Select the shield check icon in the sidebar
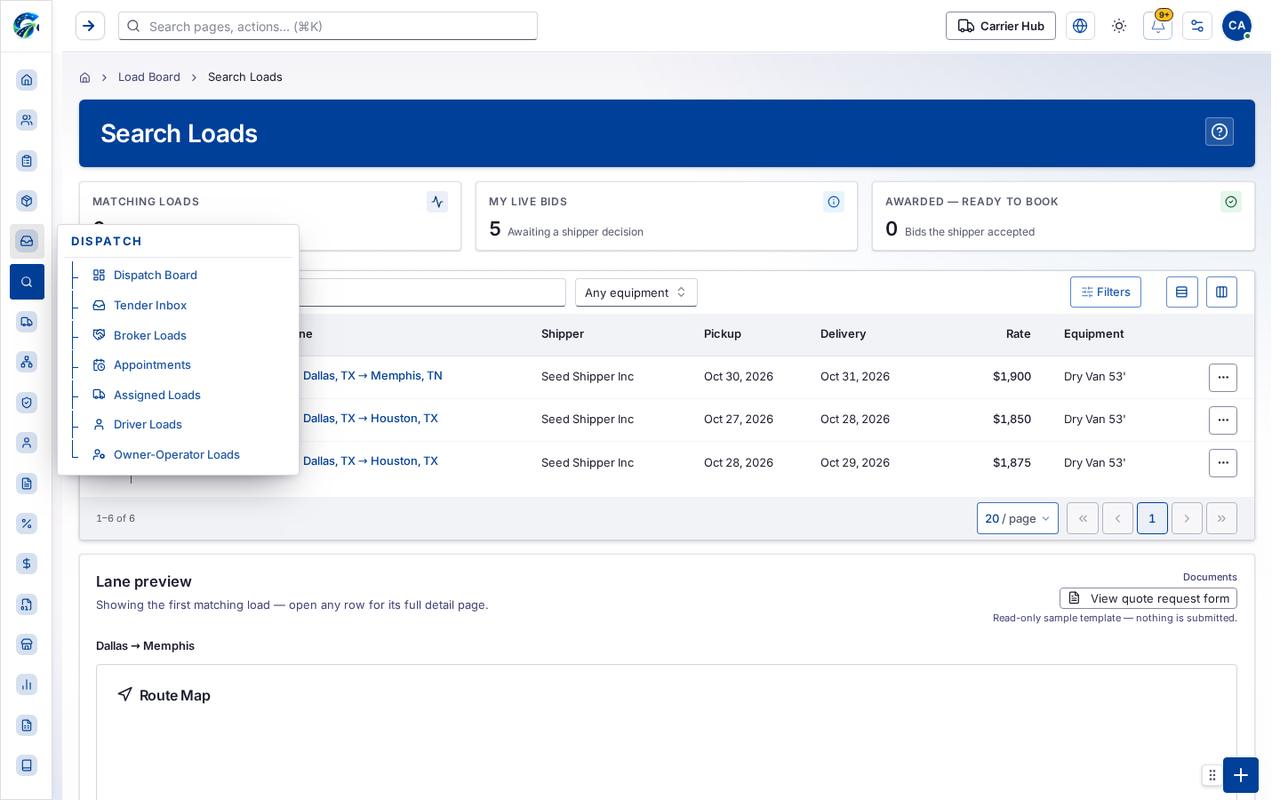1280x800 pixels. tap(27, 402)
